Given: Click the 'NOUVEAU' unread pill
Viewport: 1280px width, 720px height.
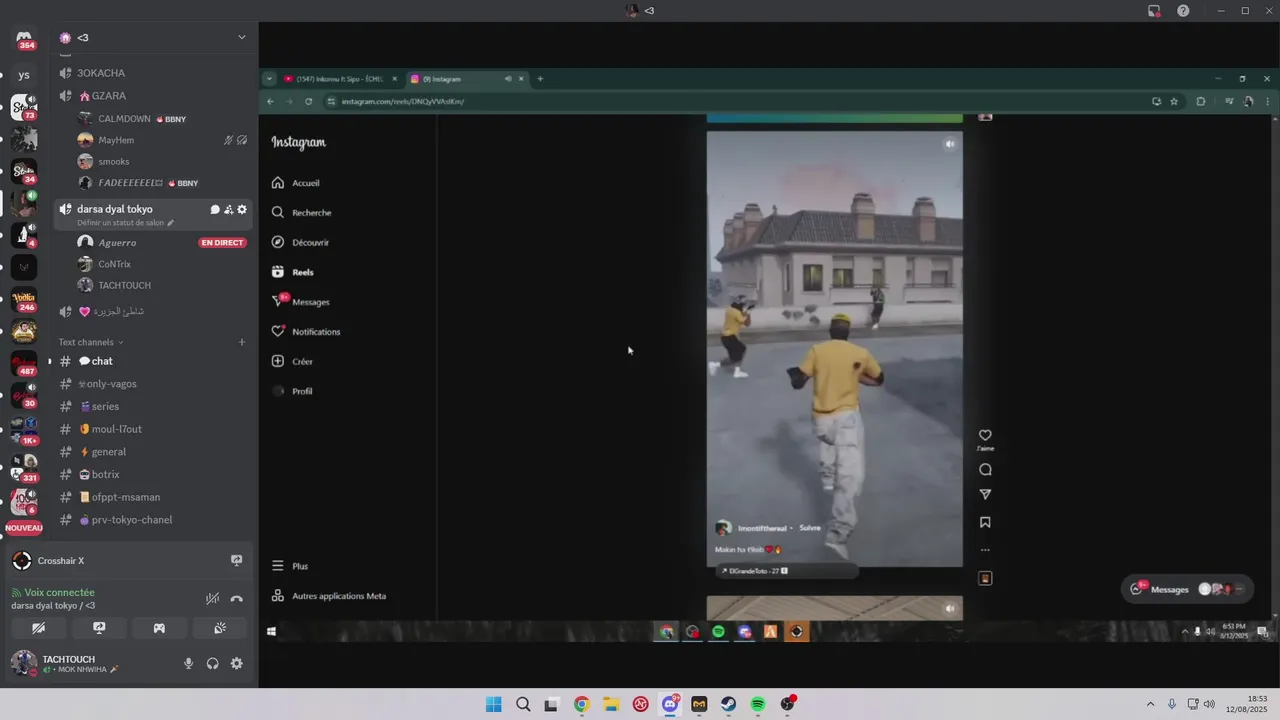Looking at the screenshot, I should (24, 528).
